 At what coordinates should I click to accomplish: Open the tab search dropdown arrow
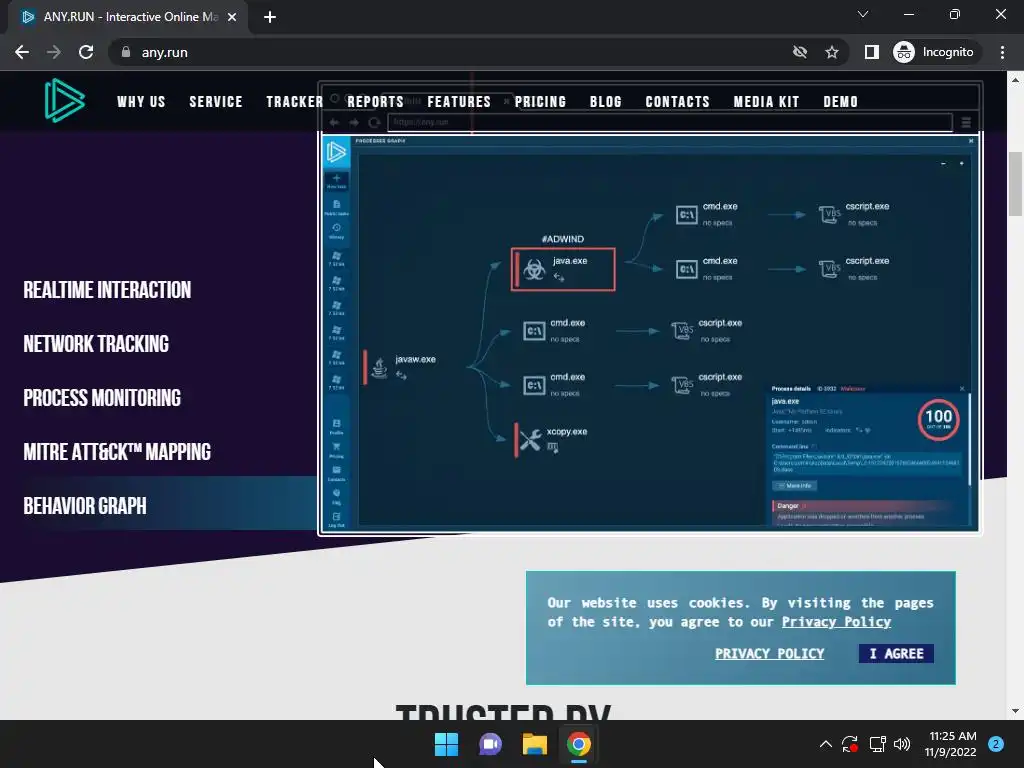(x=863, y=14)
